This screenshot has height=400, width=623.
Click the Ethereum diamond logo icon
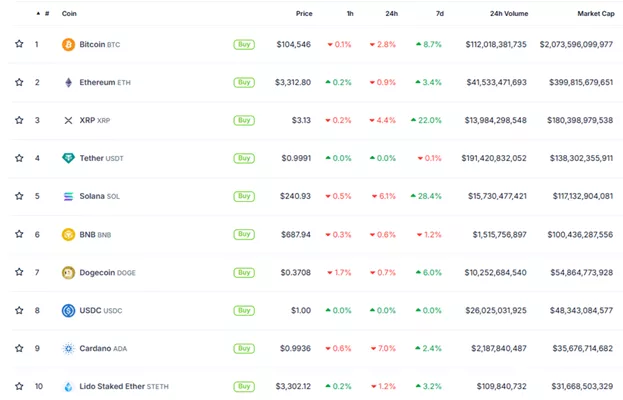pos(68,82)
